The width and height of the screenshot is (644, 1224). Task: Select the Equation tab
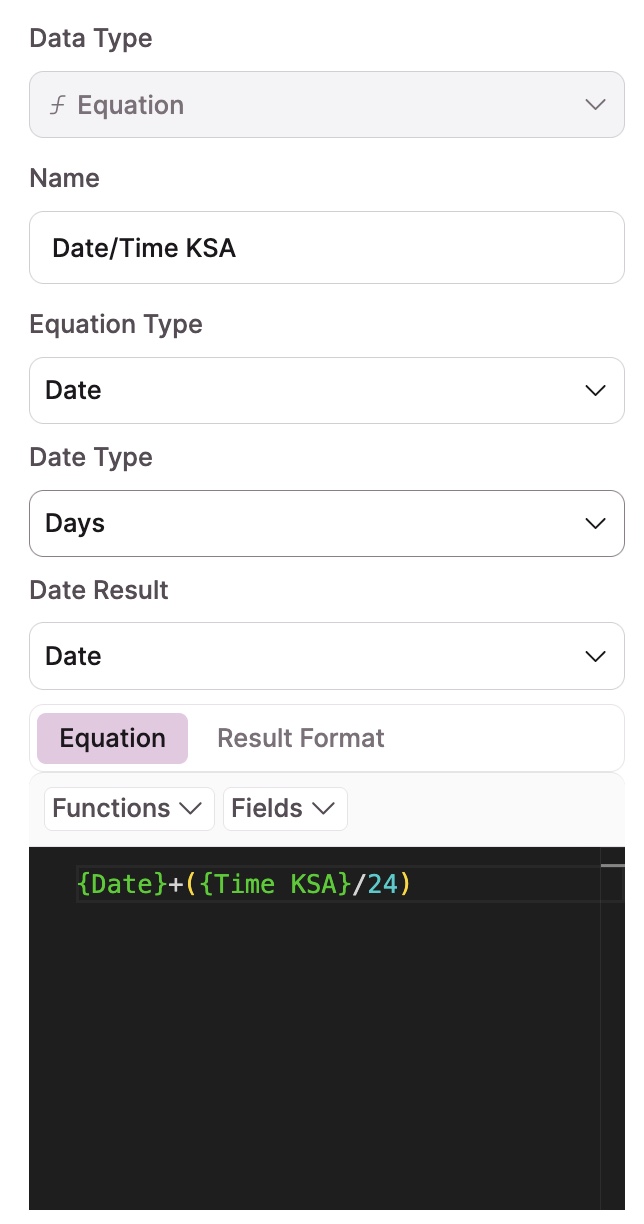coord(112,739)
